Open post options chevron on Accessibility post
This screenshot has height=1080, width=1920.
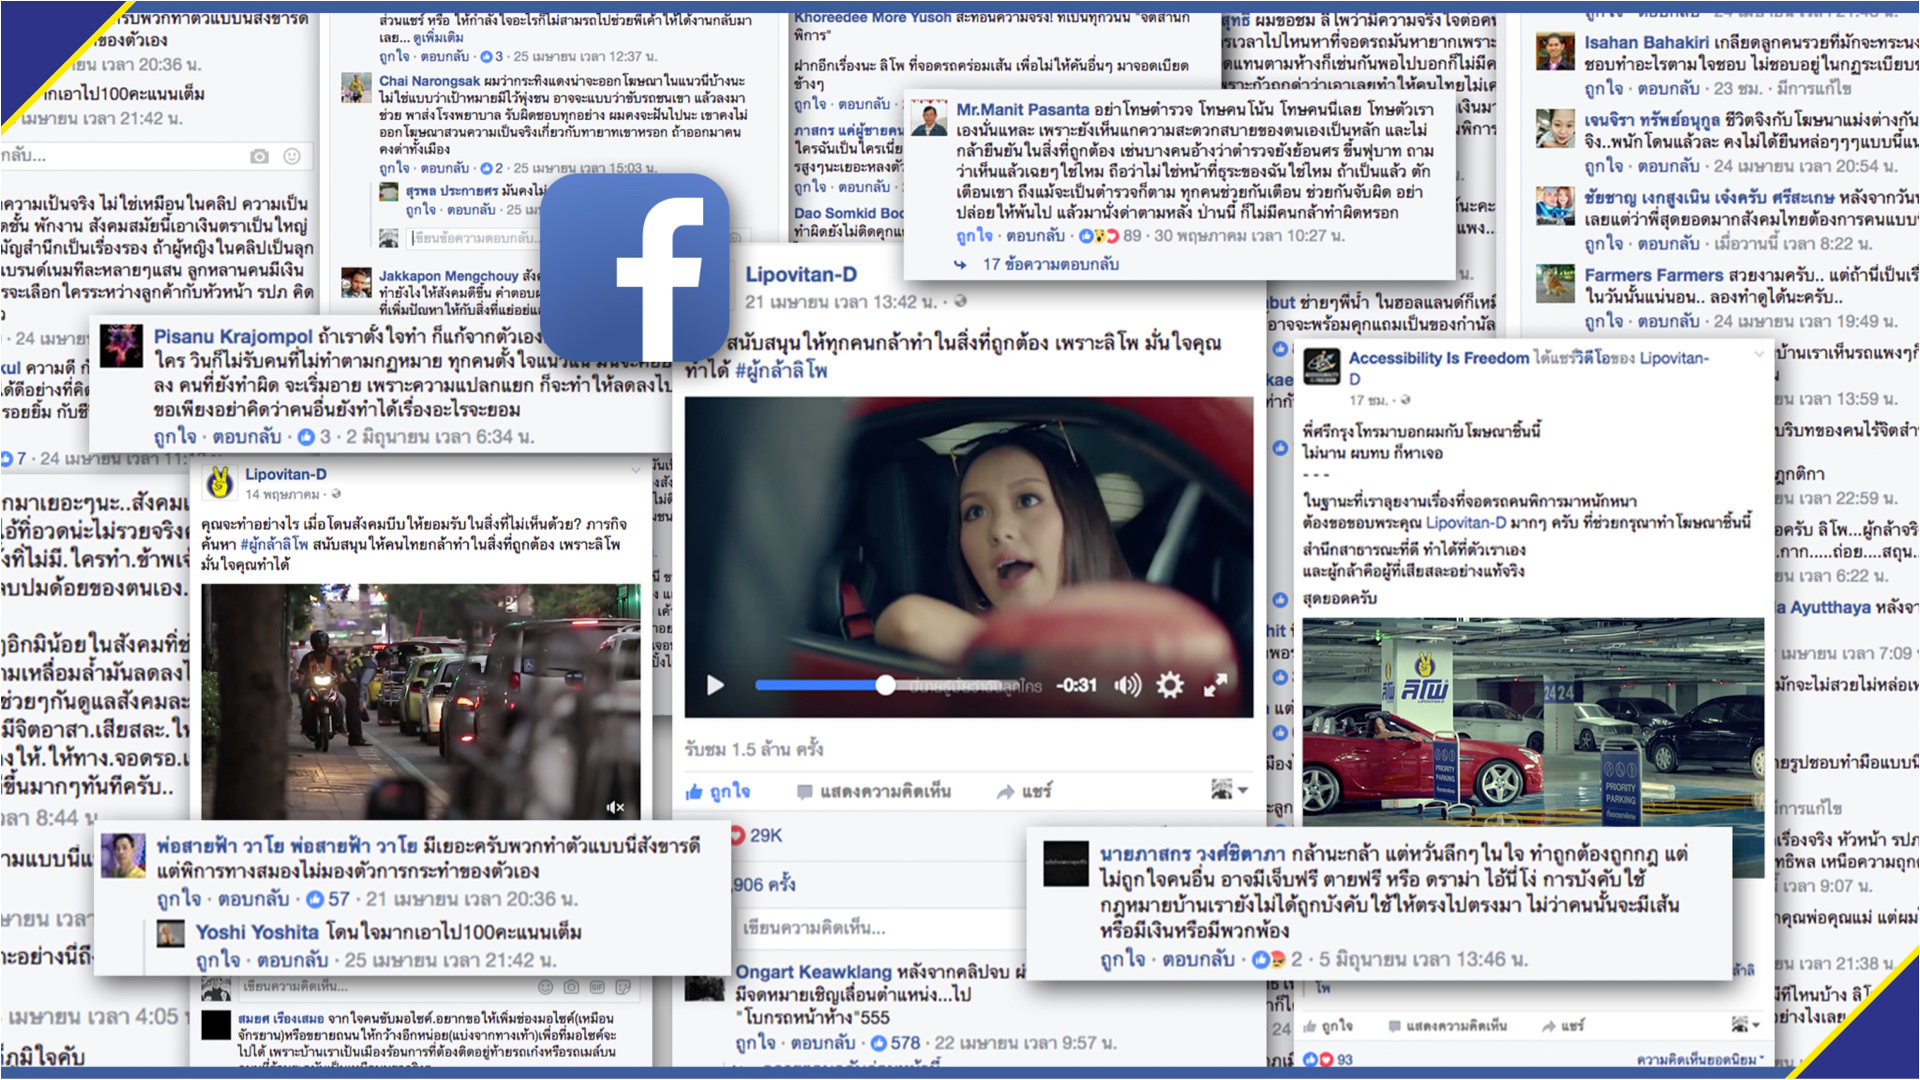1759,355
